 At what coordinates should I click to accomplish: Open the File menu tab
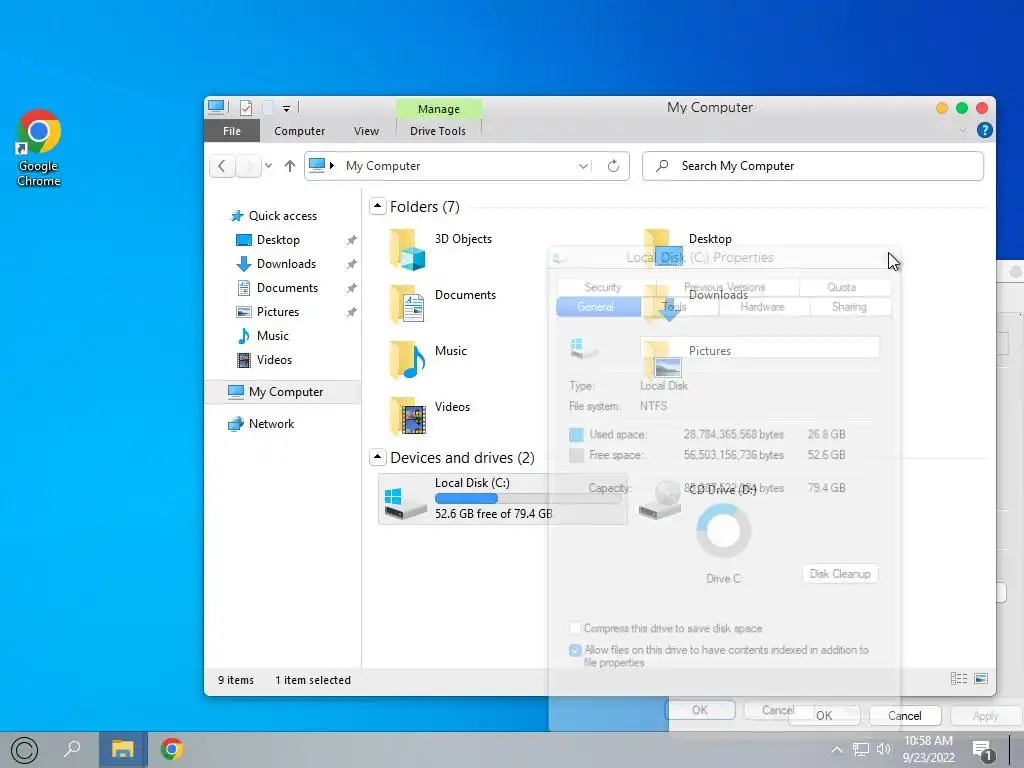point(232,131)
